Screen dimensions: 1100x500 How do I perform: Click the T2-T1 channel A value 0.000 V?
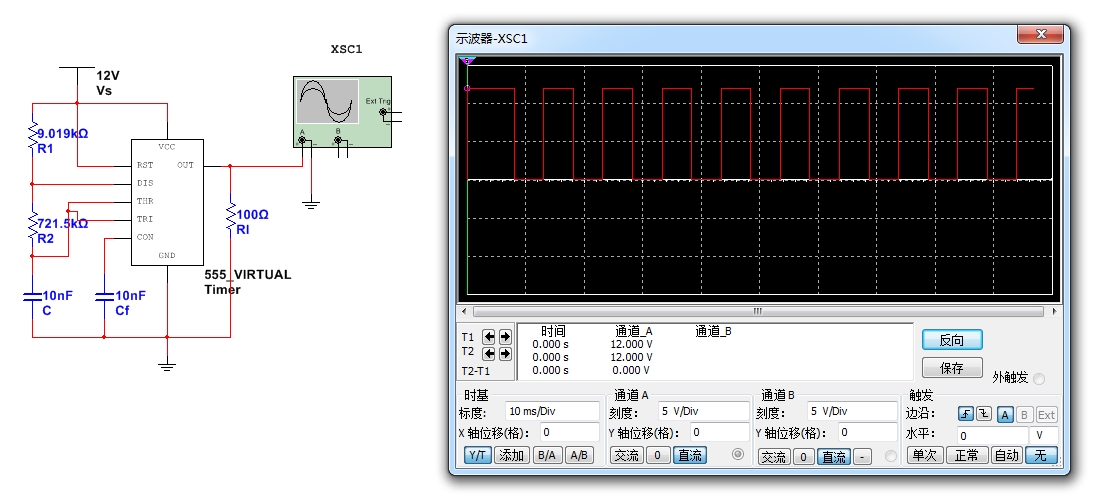click(x=631, y=370)
